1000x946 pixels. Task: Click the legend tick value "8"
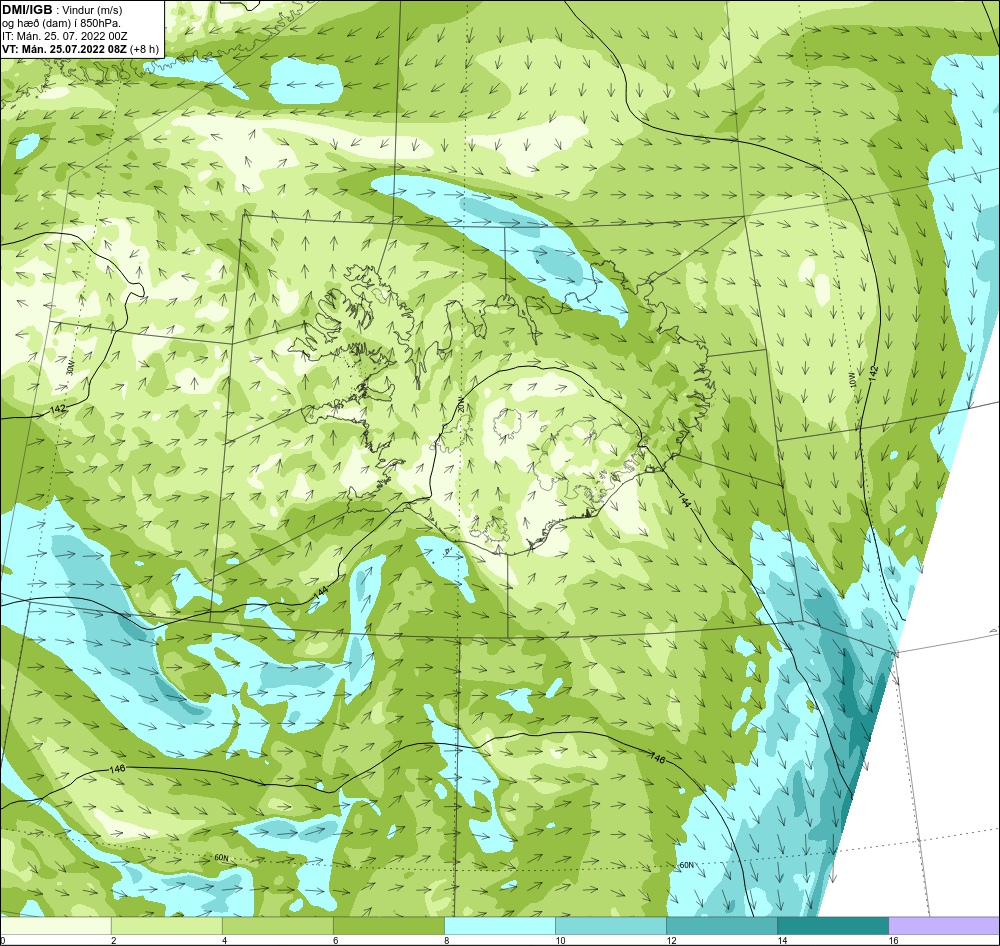pos(446,940)
